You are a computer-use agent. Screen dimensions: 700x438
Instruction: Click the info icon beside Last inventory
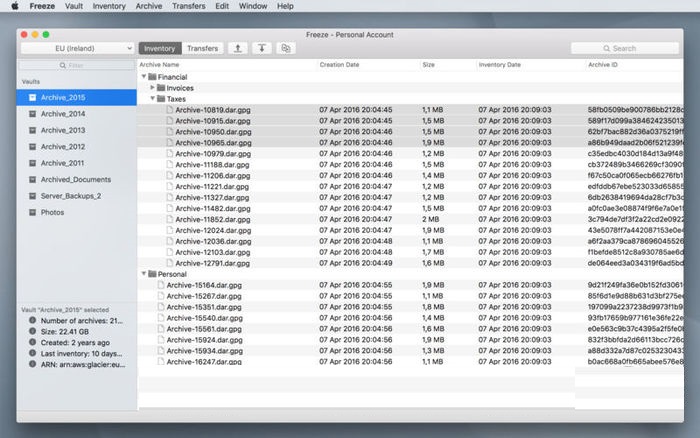tap(32, 353)
